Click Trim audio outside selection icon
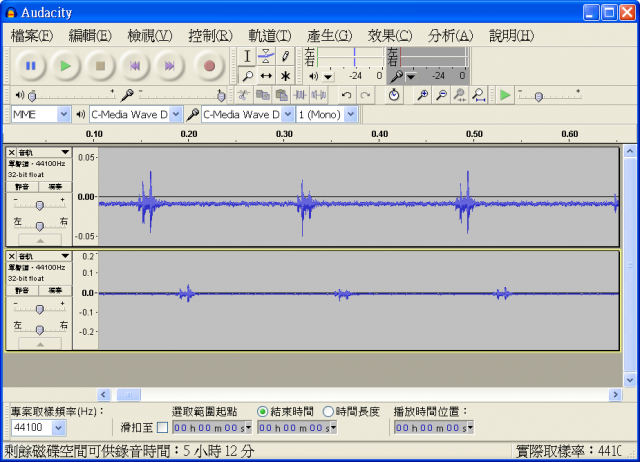The height and width of the screenshot is (462, 640). (300, 96)
